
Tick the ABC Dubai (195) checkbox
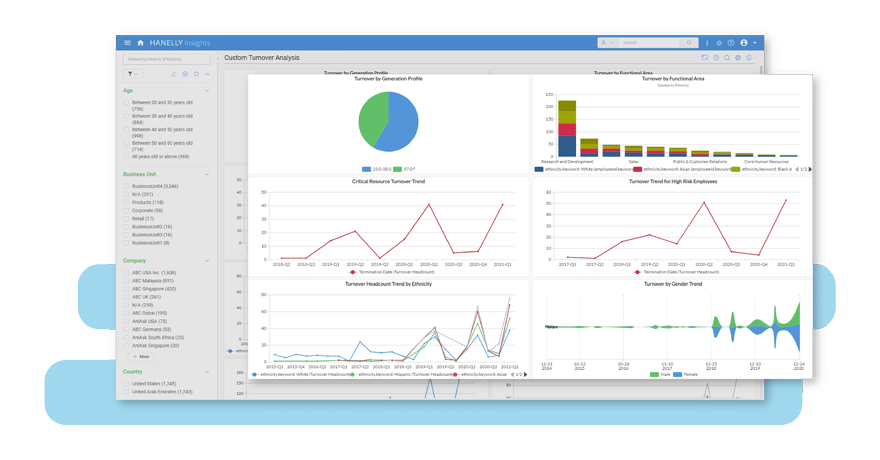pos(127,313)
